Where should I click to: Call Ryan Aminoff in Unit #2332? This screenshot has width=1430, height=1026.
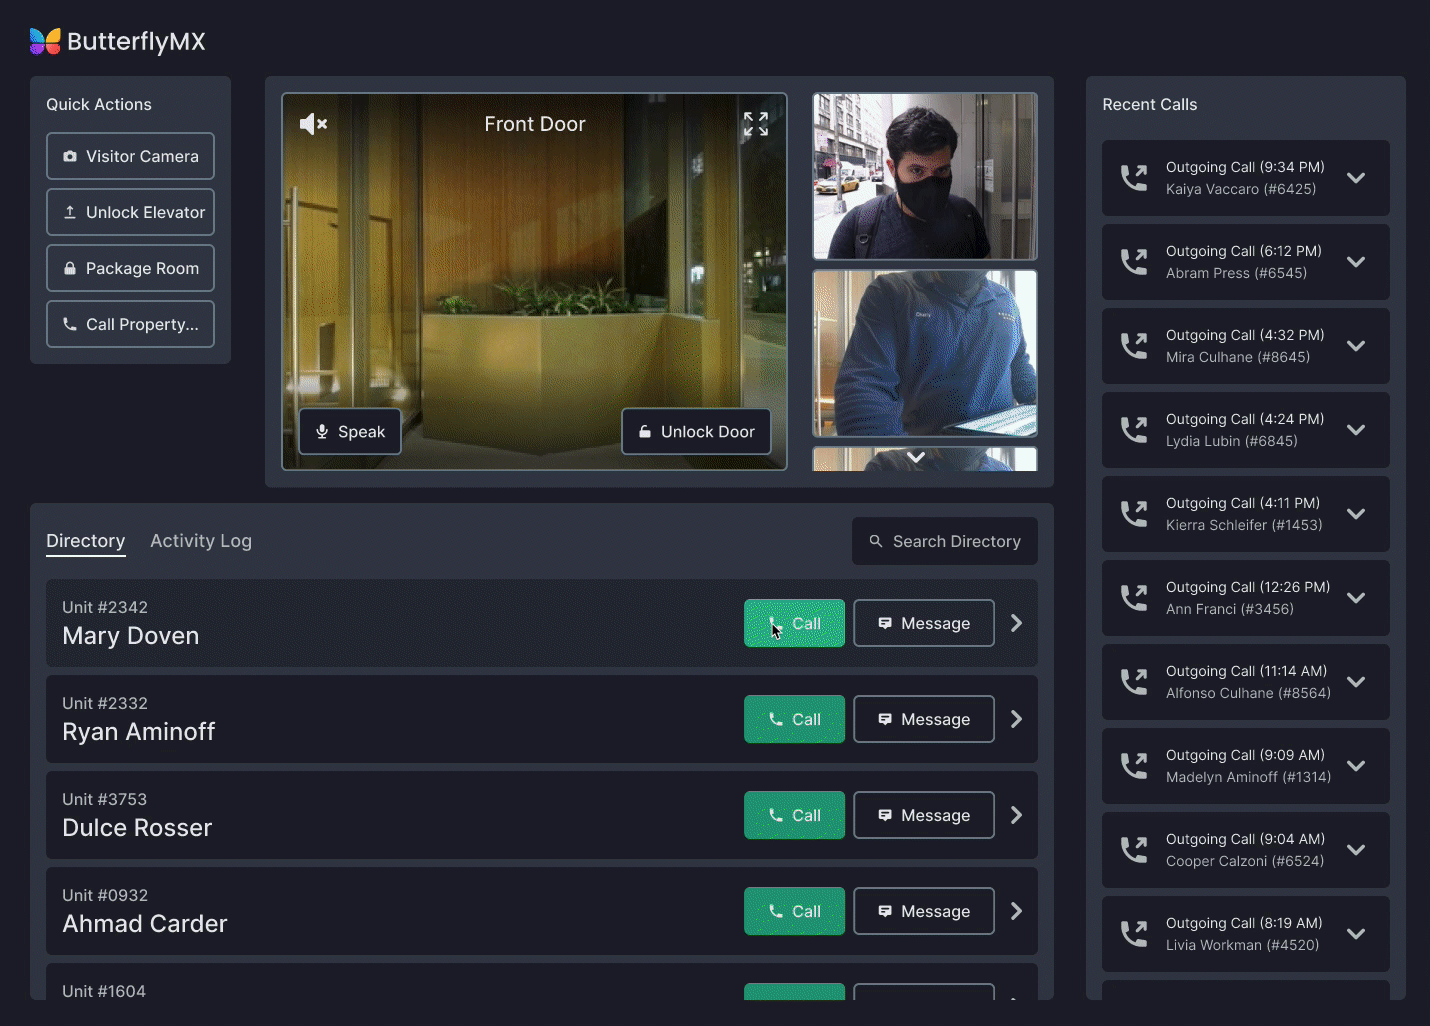pyautogui.click(x=794, y=719)
